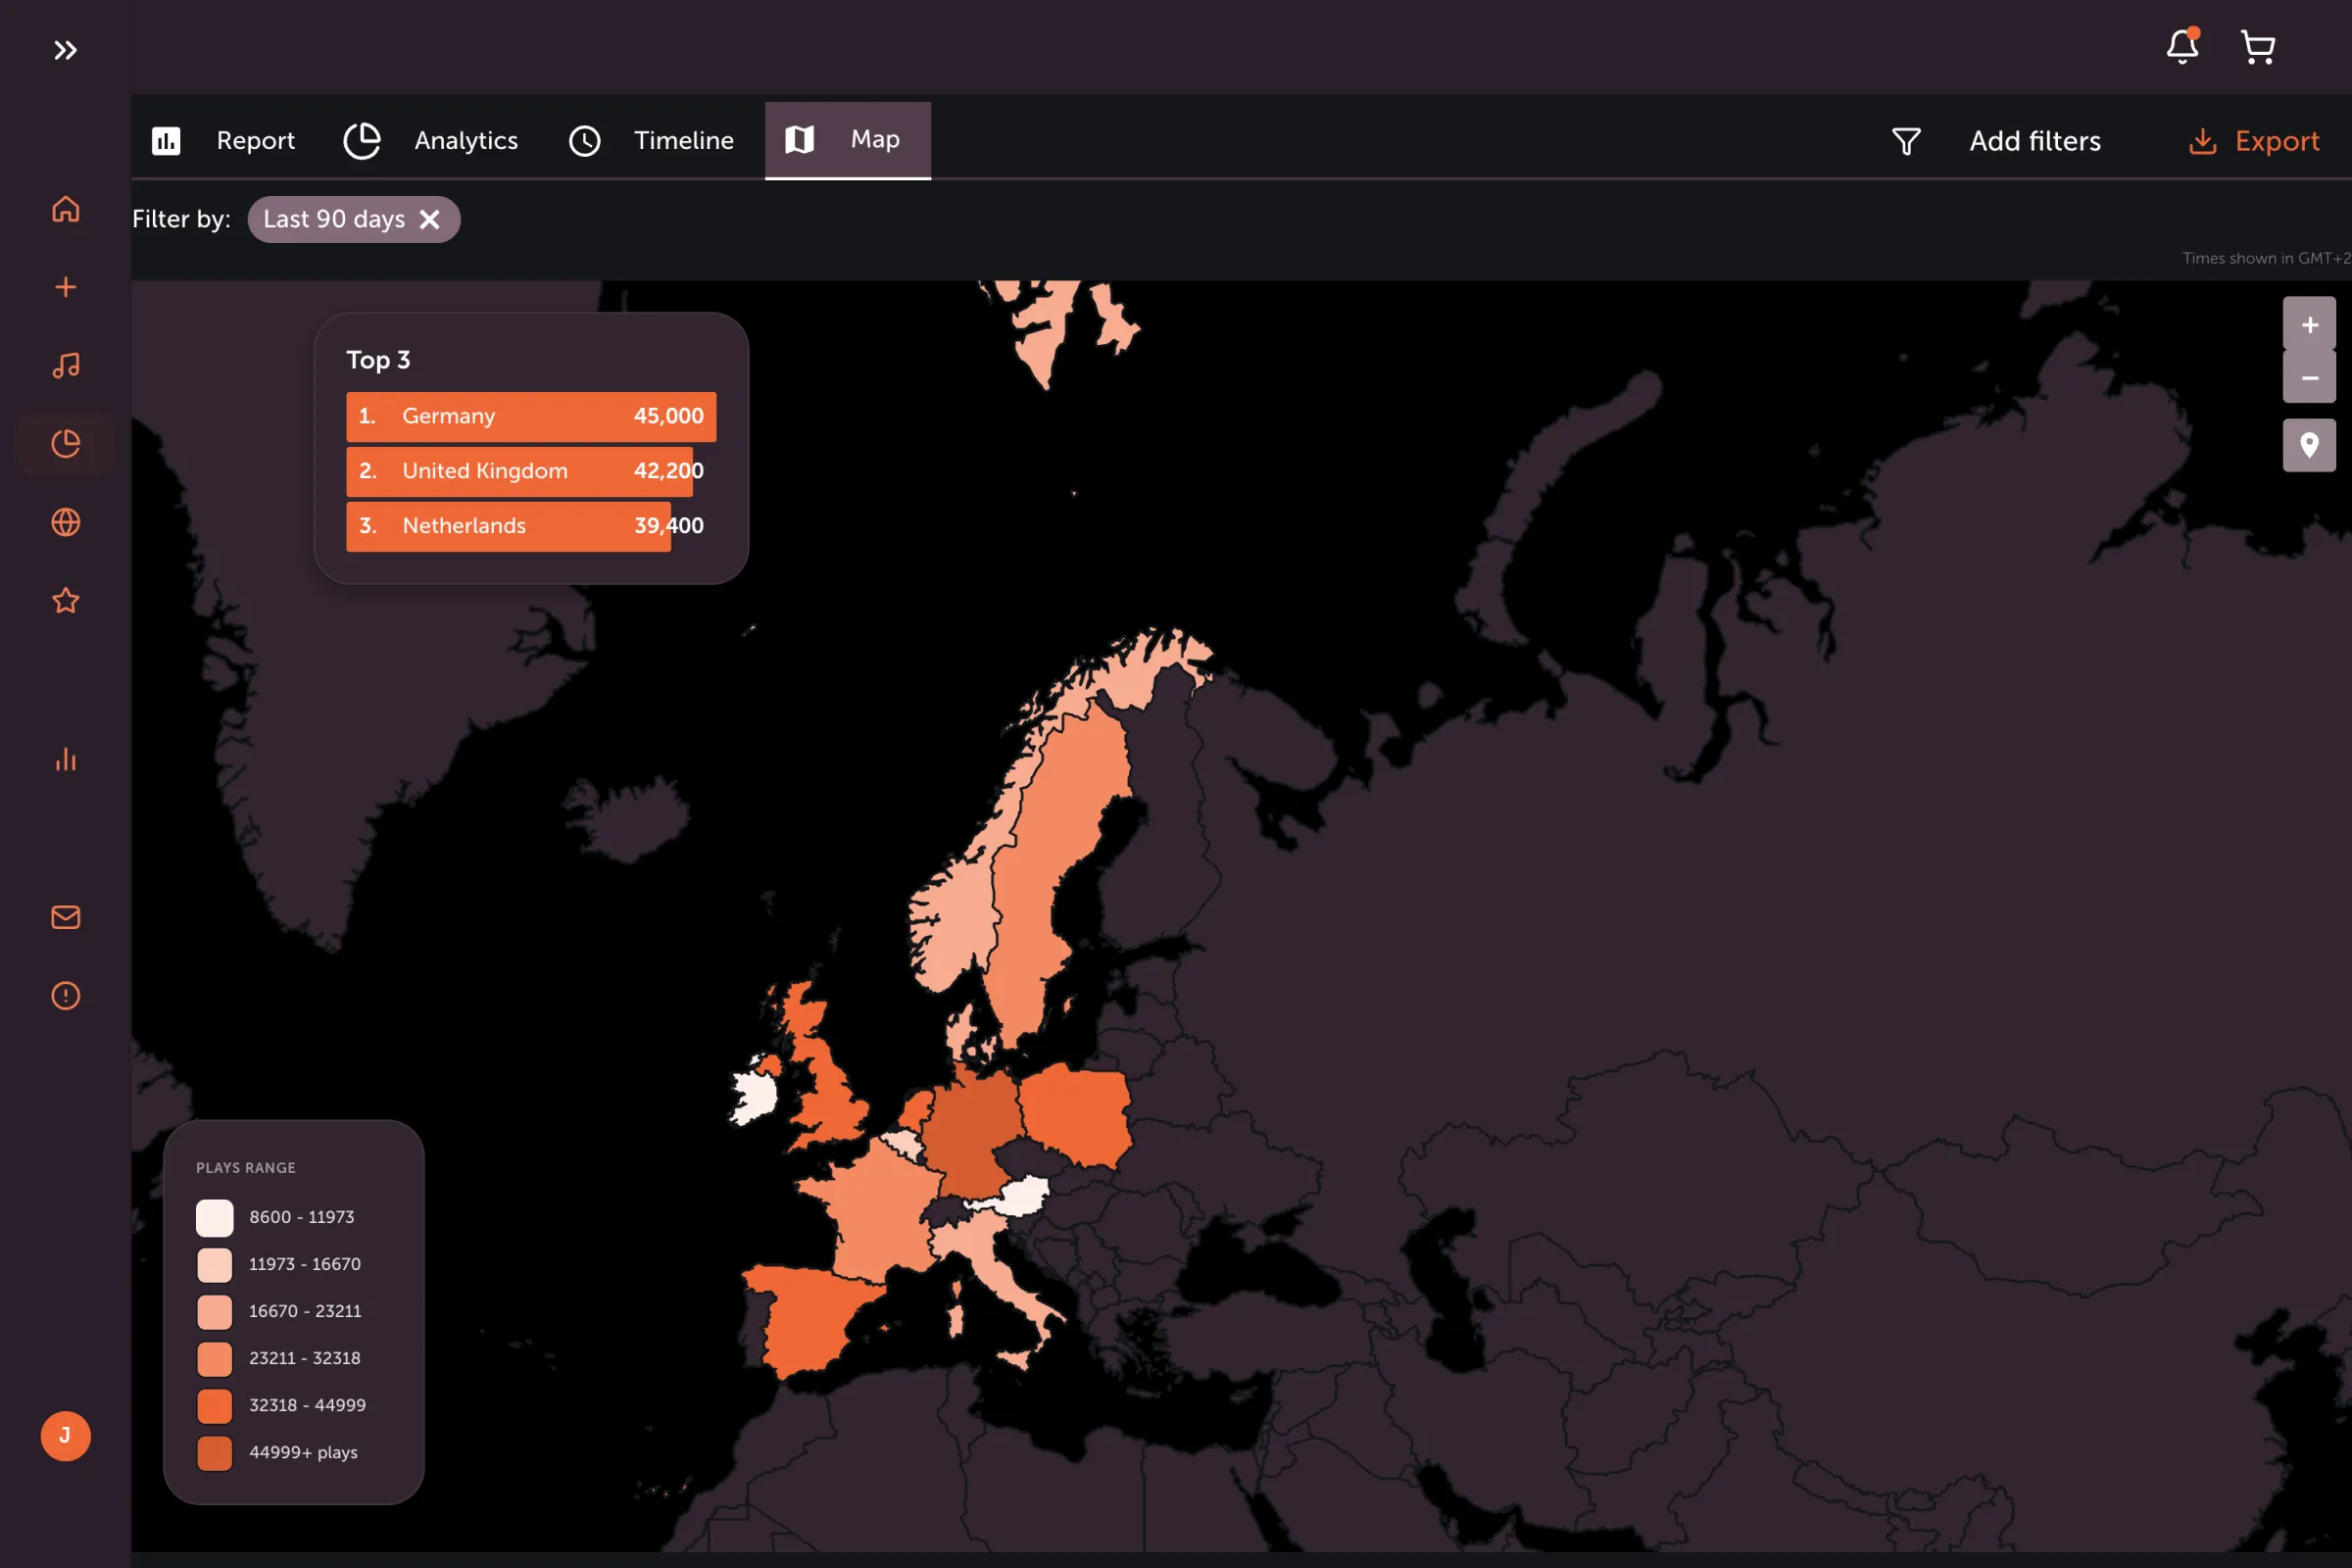Screen dimensions: 2352x1568
Task: Click the Last 90 days filter chip
Action: click(354, 219)
